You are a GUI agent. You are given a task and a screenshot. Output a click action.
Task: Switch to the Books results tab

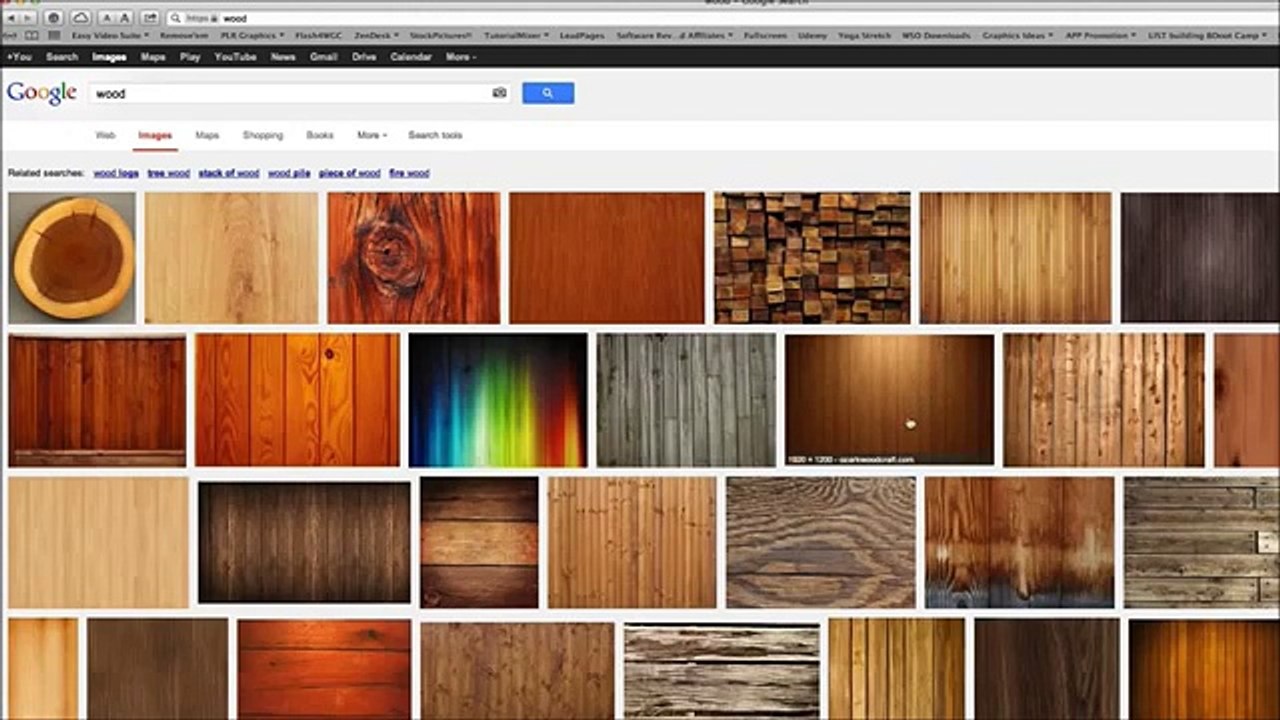pos(320,135)
